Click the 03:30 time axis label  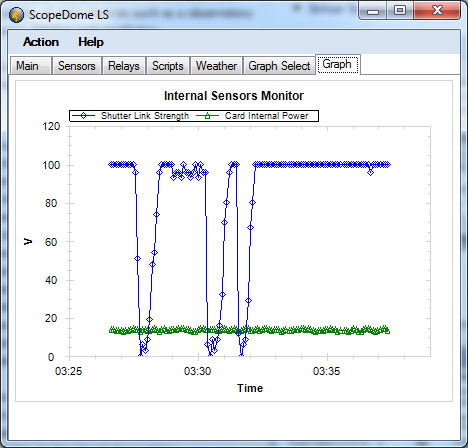[197, 371]
